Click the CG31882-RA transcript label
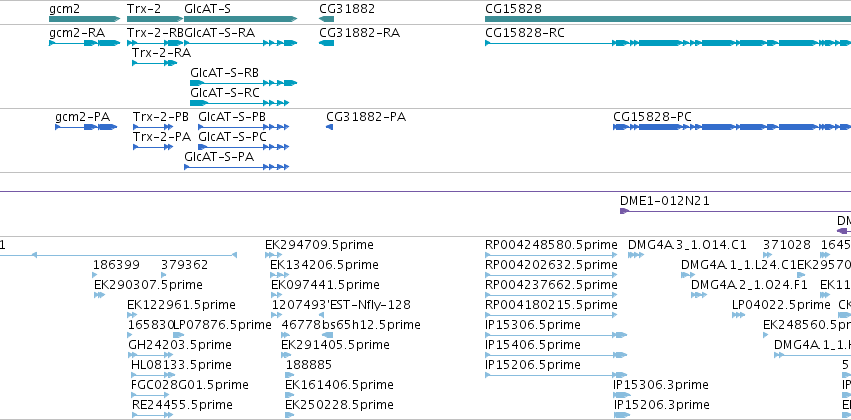The image size is (851, 420). 359,33
